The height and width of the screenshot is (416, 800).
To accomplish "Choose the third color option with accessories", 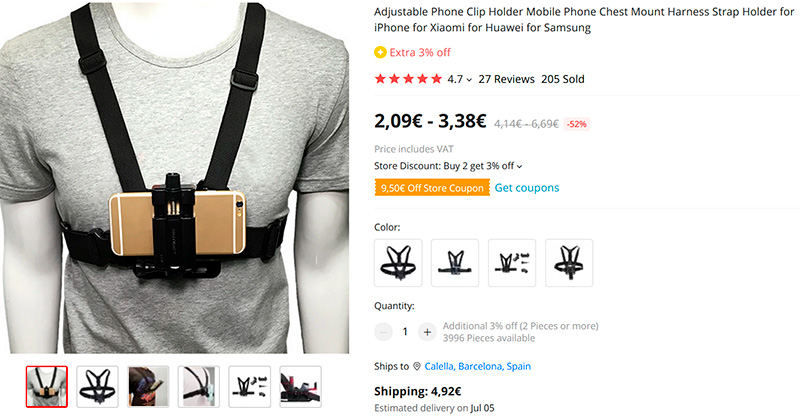I will pos(512,263).
